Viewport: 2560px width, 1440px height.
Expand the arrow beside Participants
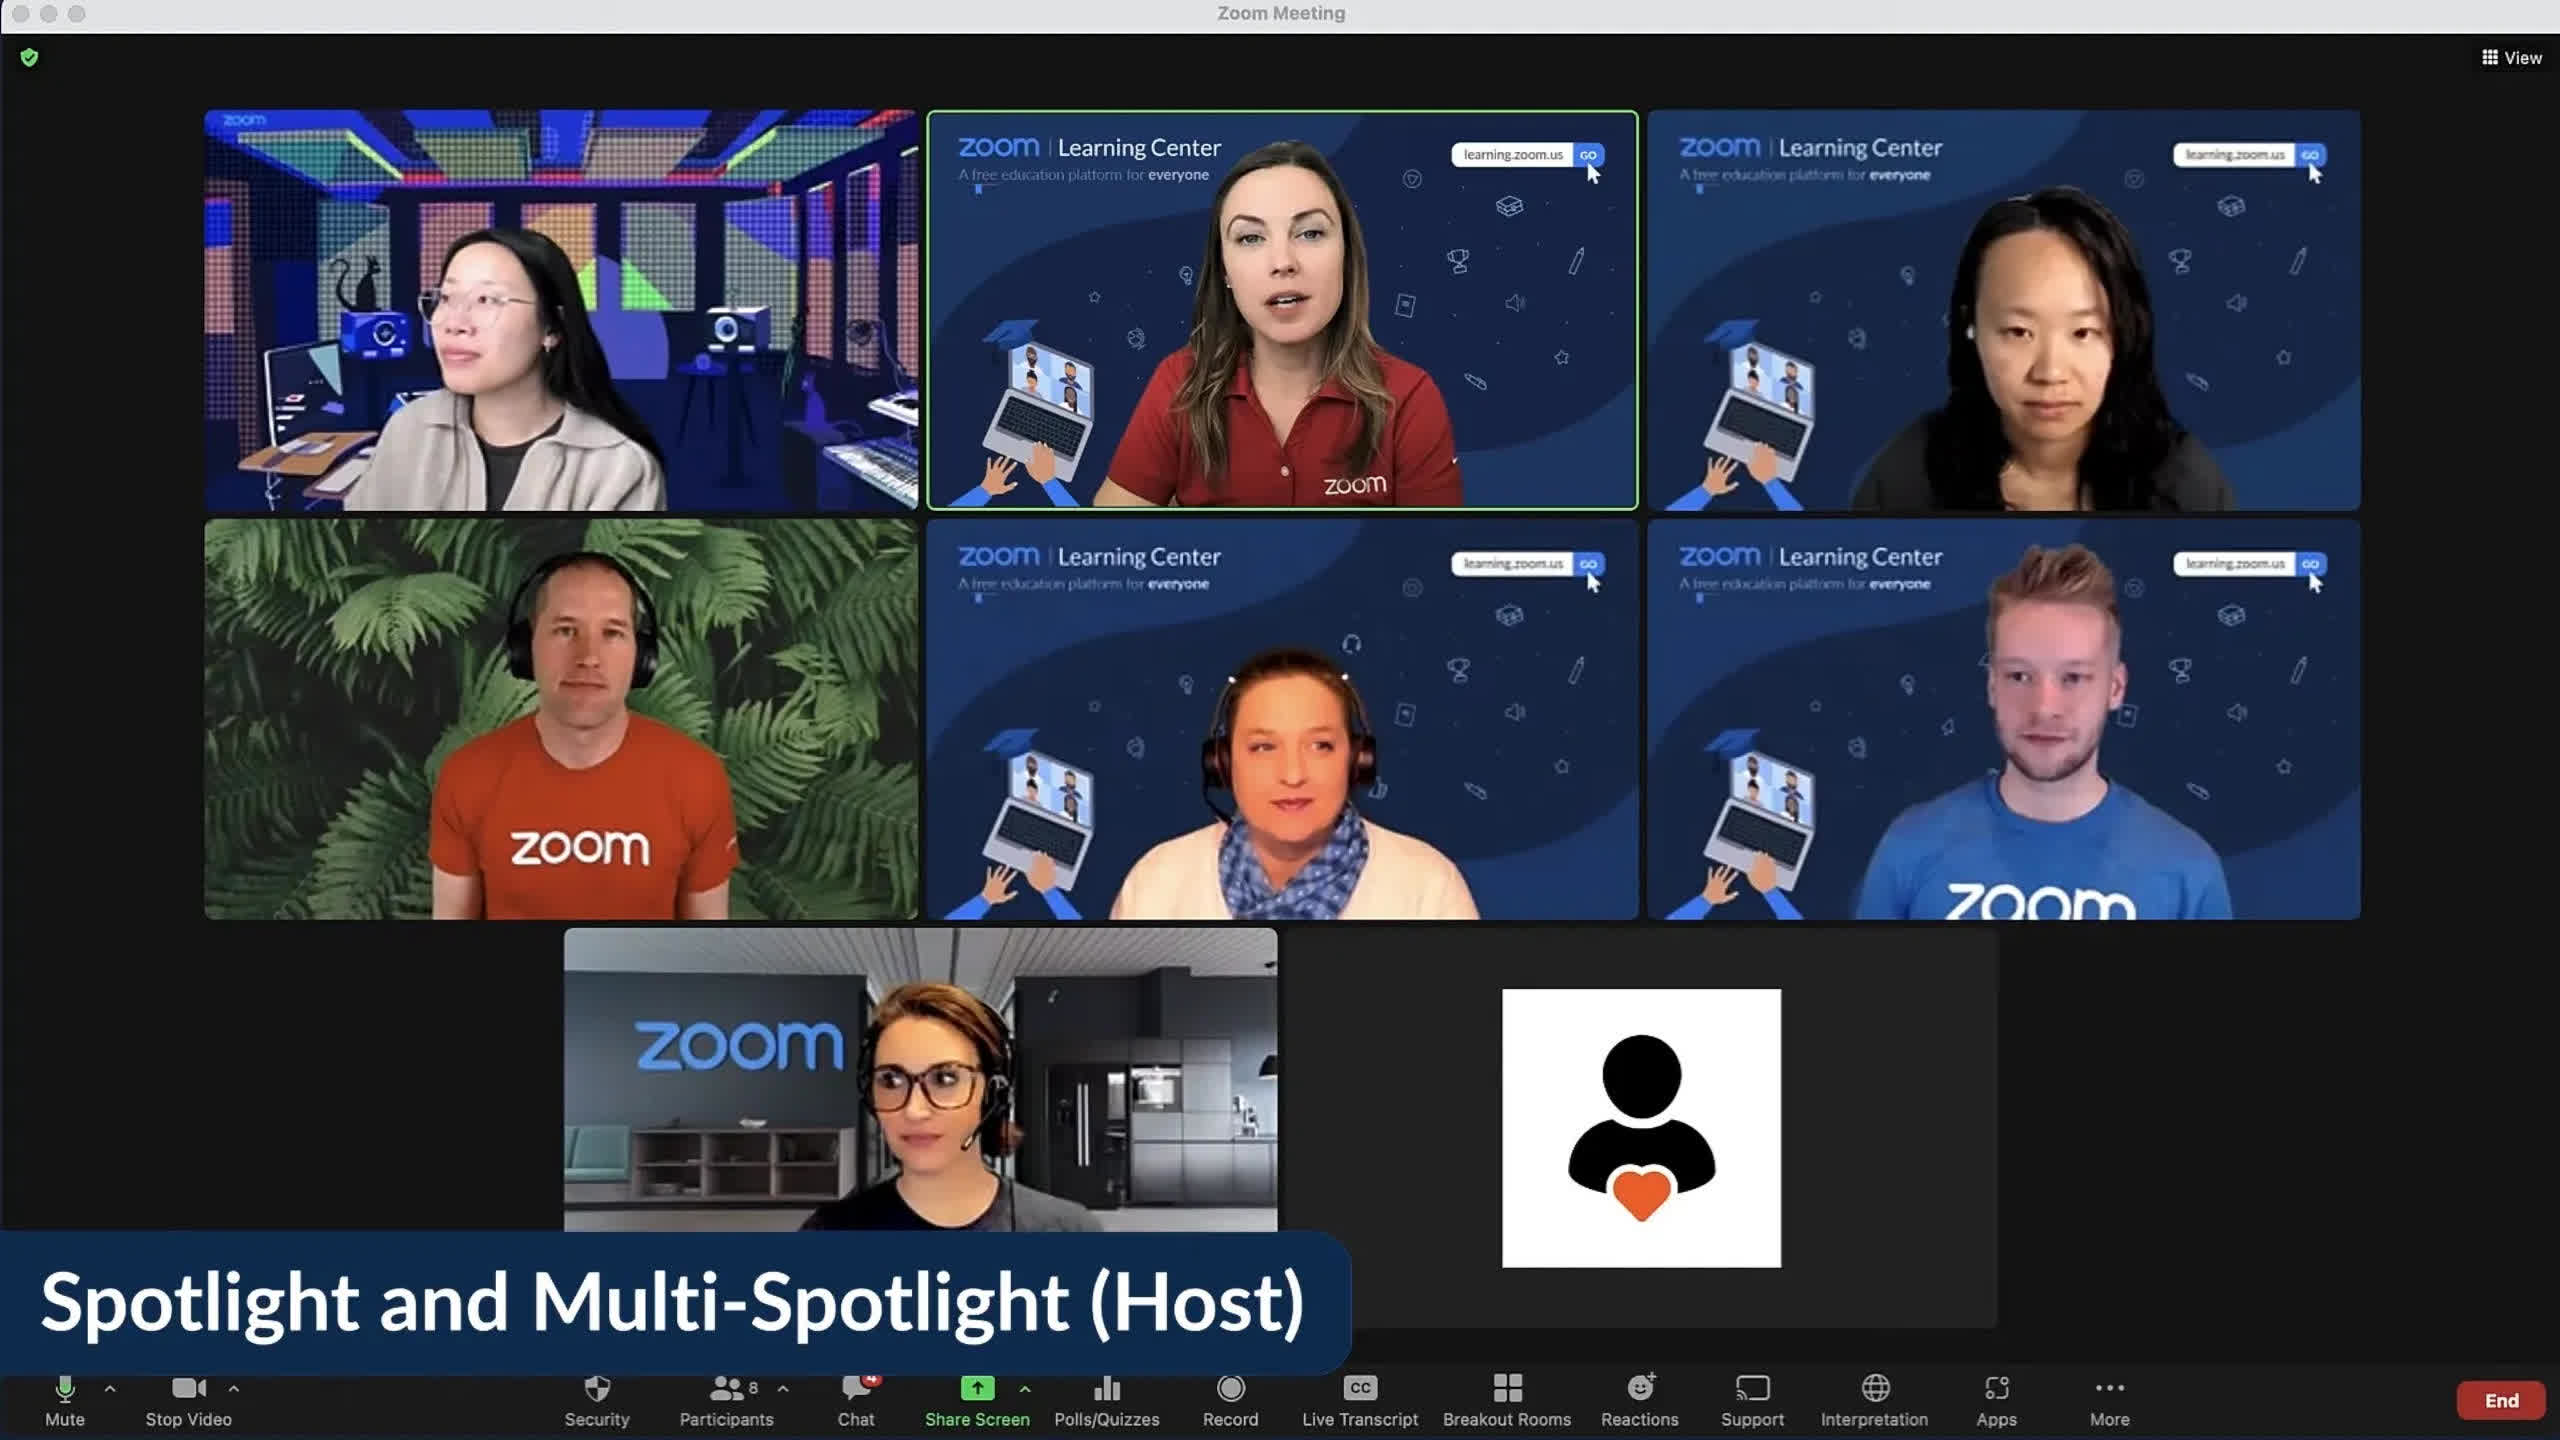783,1388
